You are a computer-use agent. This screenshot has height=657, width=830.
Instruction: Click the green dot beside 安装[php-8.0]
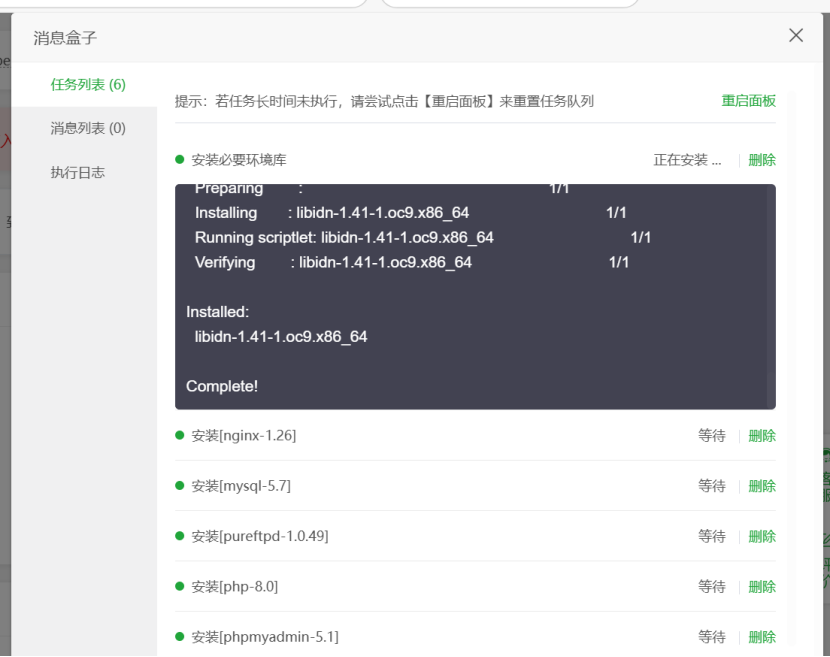tap(179, 586)
